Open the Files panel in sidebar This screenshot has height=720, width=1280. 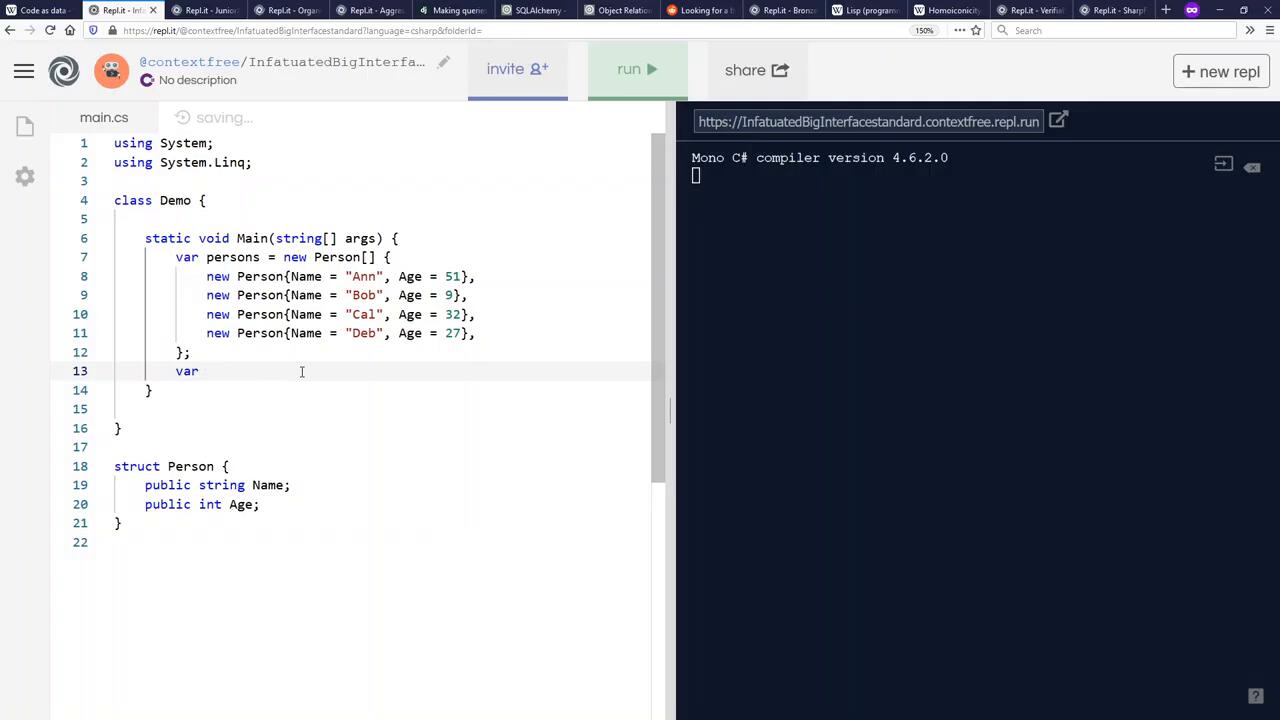pyautogui.click(x=25, y=126)
